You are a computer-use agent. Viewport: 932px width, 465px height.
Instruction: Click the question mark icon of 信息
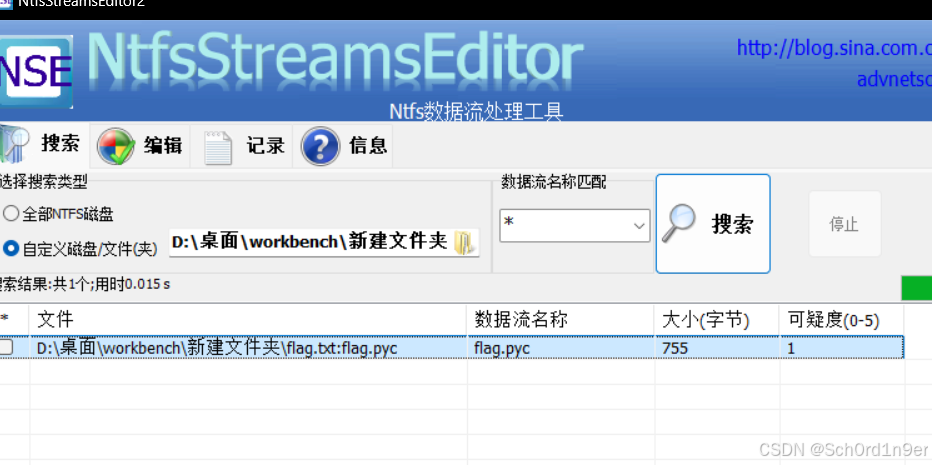pos(320,146)
